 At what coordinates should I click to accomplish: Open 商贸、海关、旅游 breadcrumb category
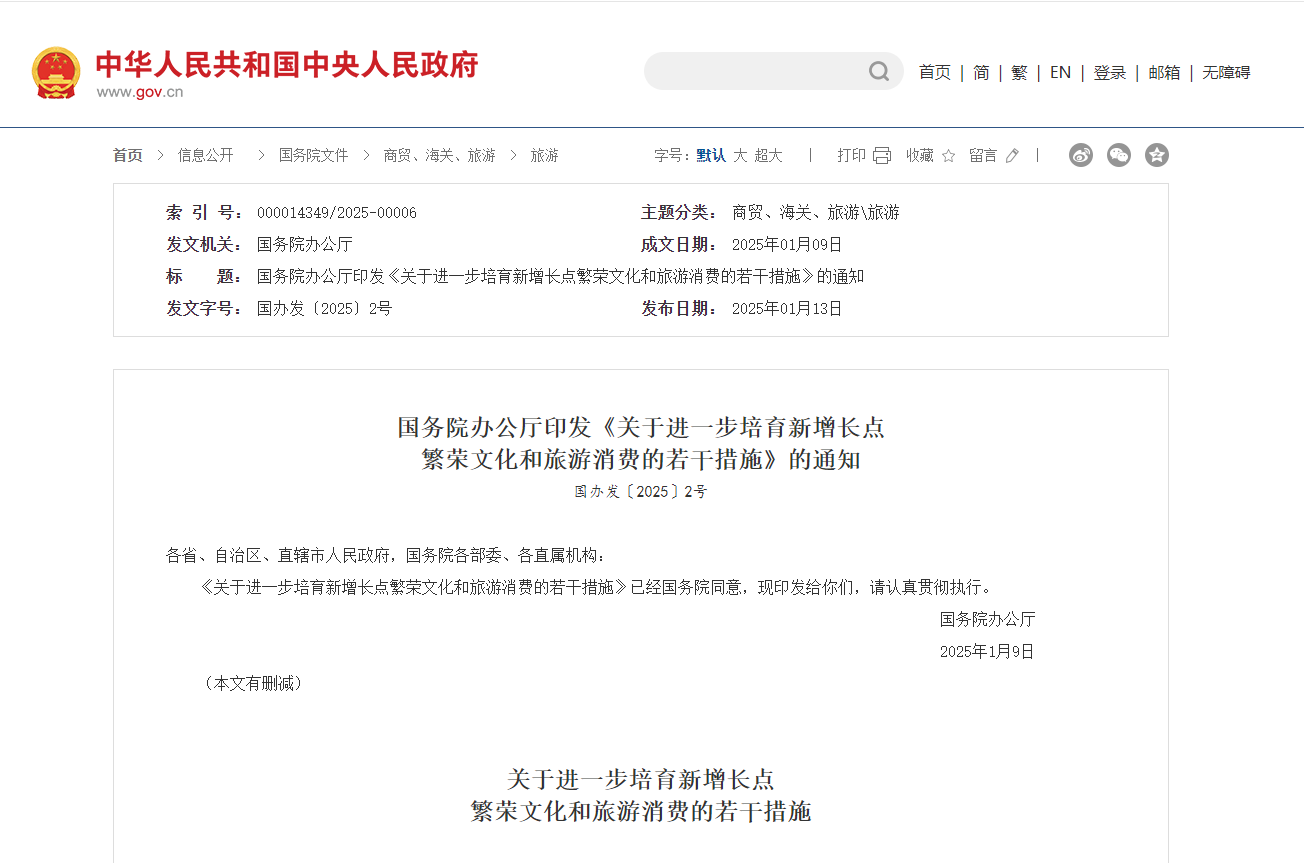(x=439, y=155)
